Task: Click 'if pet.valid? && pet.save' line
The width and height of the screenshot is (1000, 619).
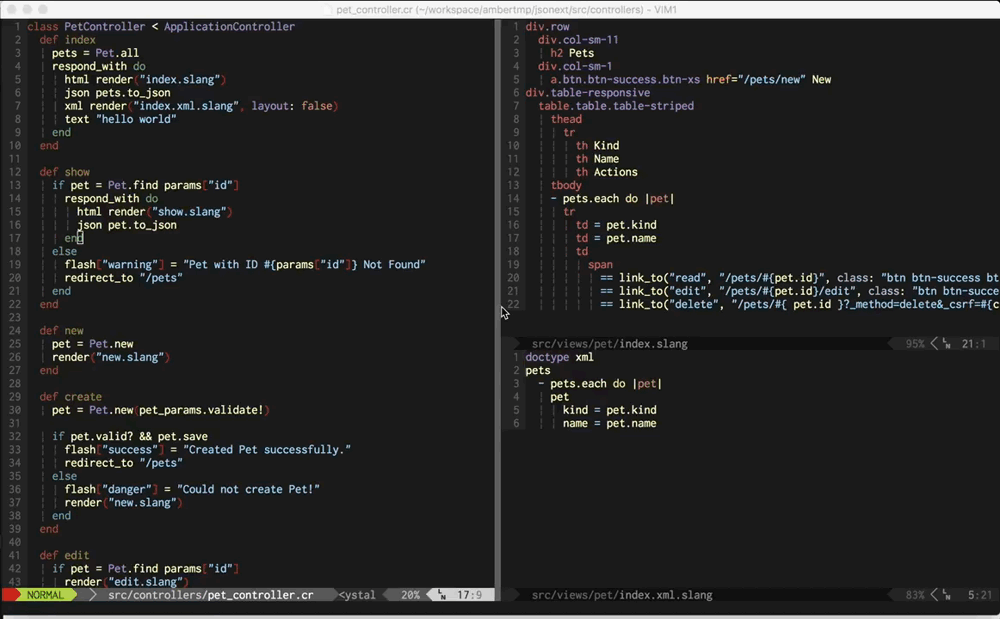Action: coord(129,437)
